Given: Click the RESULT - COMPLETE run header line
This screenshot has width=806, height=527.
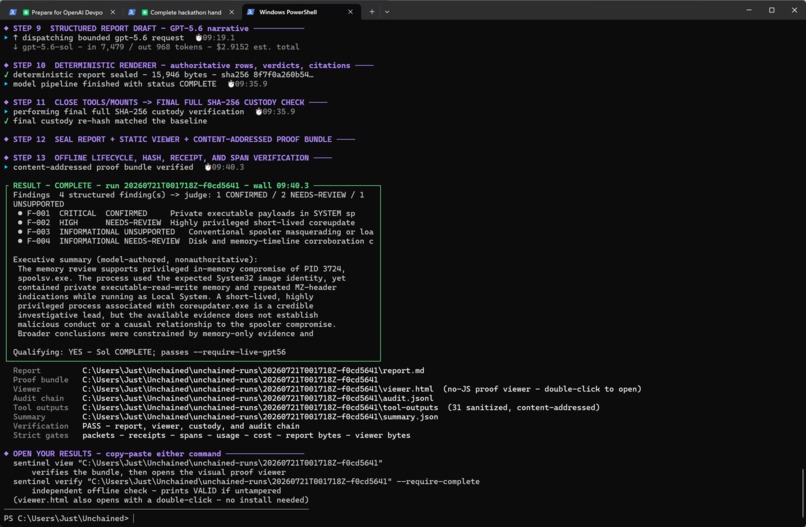Looking at the screenshot, I should coord(161,186).
